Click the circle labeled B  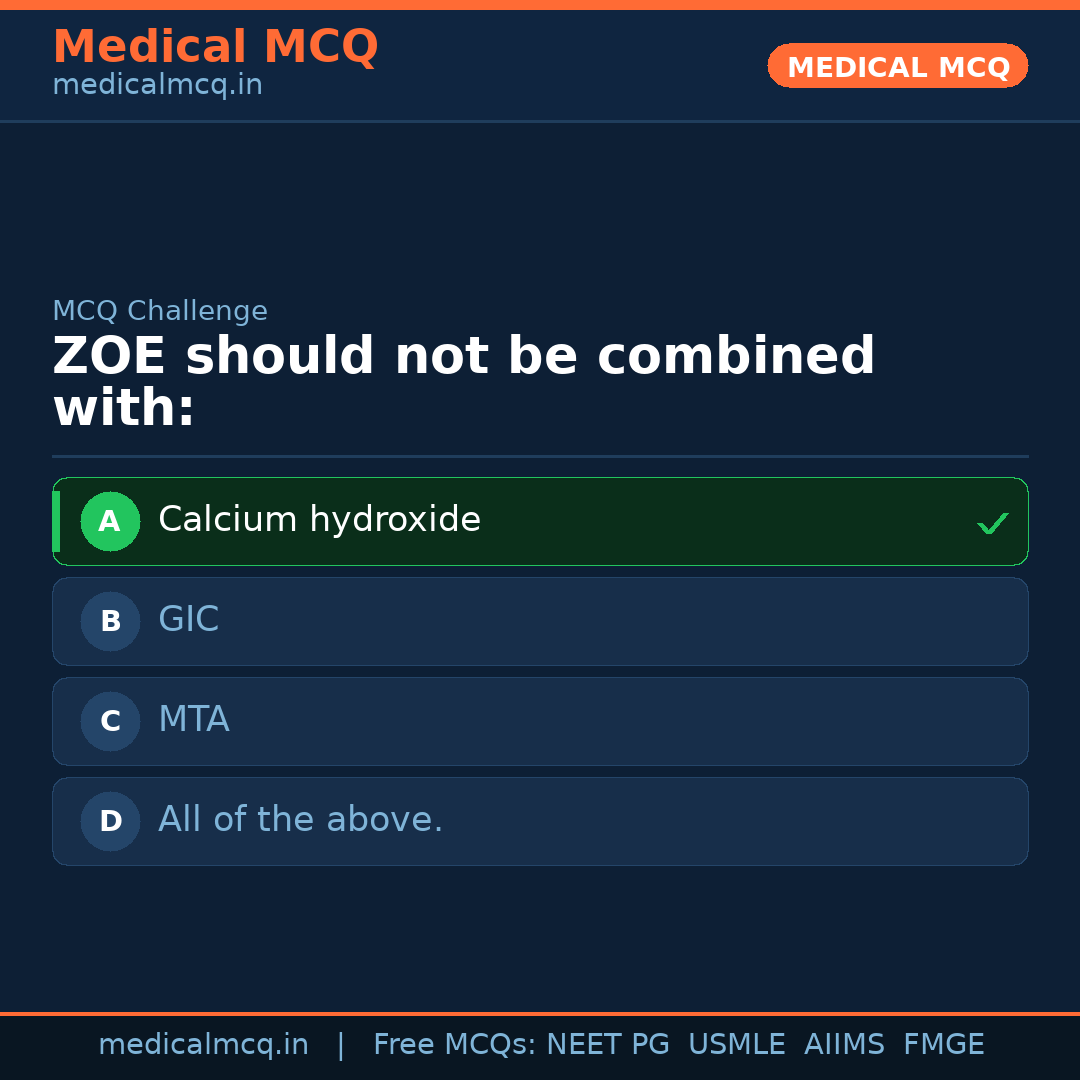pyautogui.click(x=110, y=621)
